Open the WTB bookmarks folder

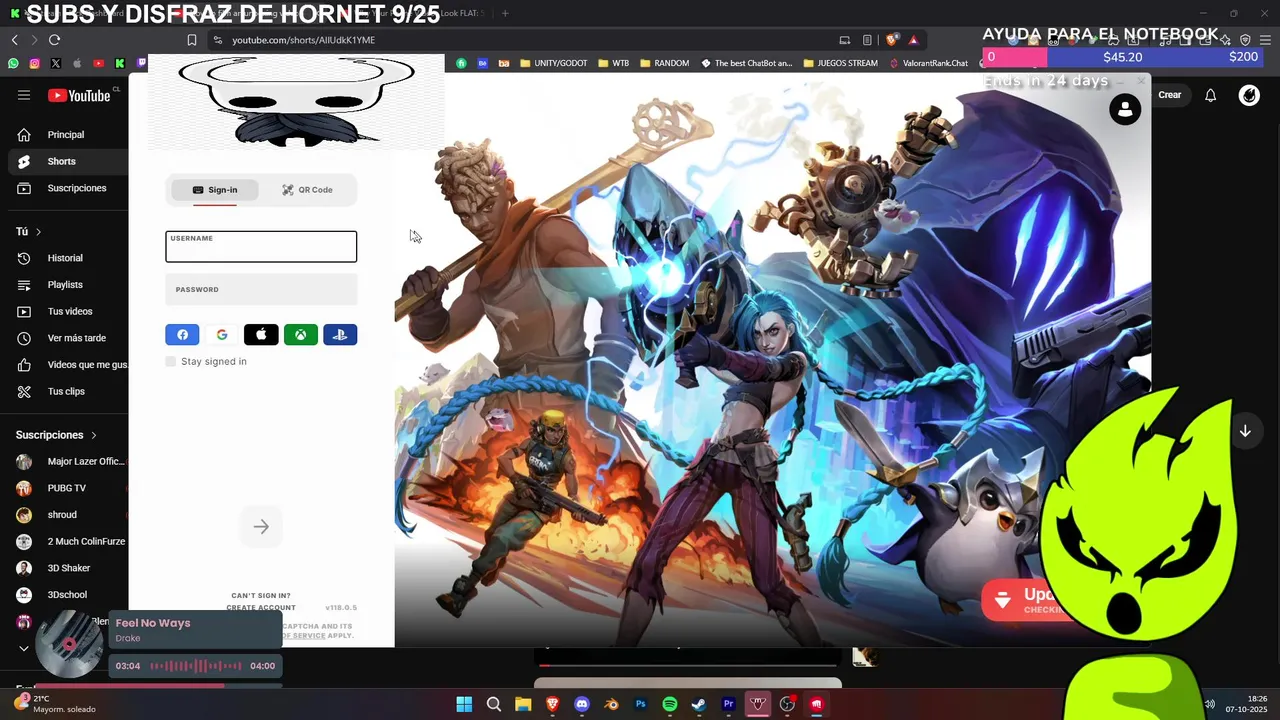pos(613,63)
